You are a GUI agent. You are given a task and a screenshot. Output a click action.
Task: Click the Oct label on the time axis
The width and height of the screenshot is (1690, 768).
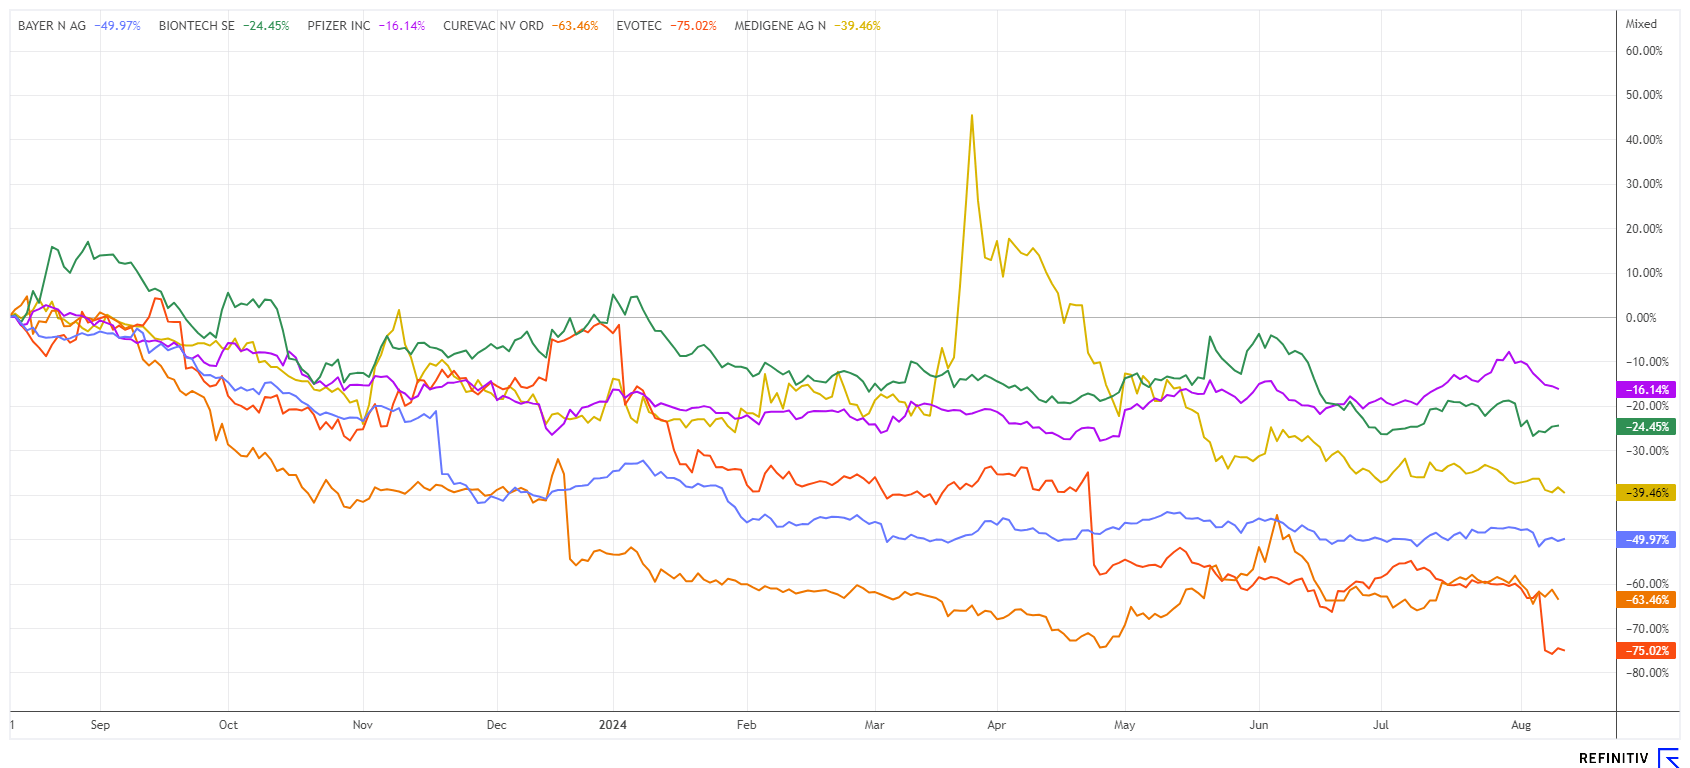coord(228,725)
